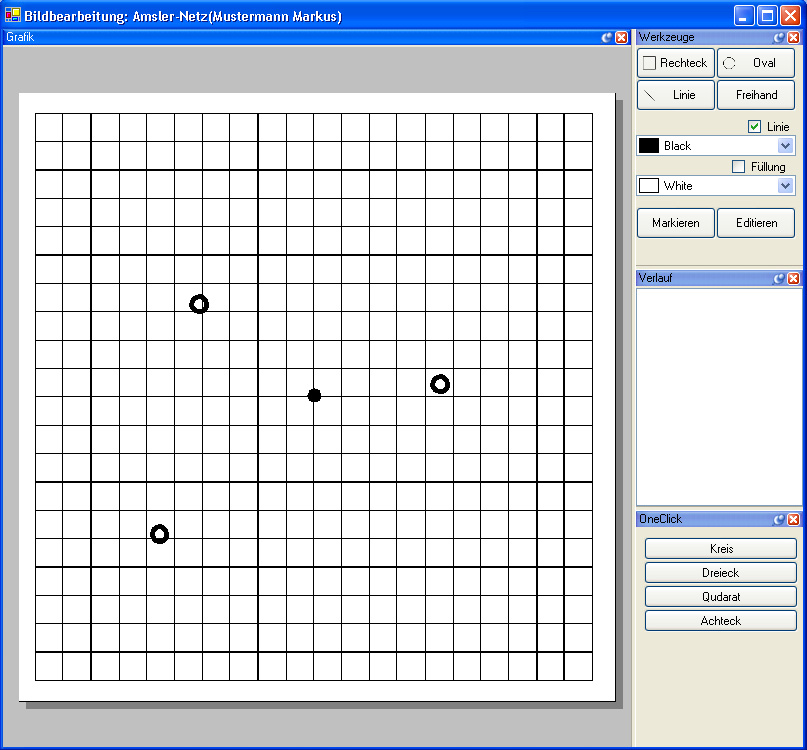
Task: Click the Werkzeuge panel title
Action: click(666, 37)
